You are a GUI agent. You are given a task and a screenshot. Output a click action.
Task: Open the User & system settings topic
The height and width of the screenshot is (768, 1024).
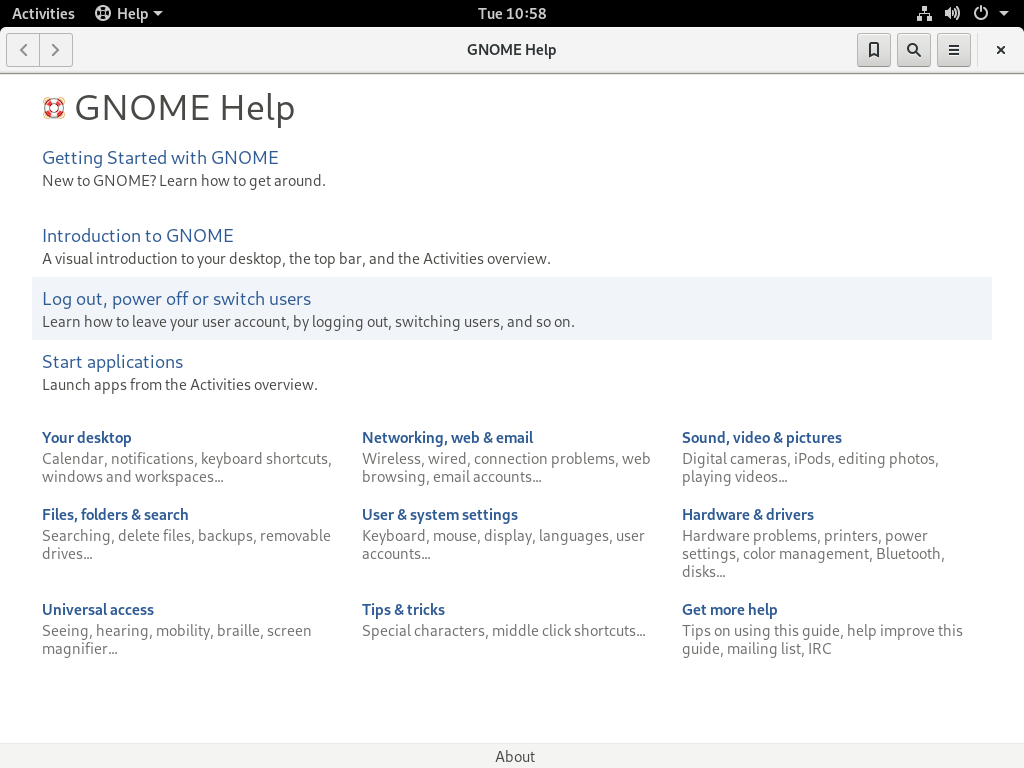pyautogui.click(x=440, y=515)
